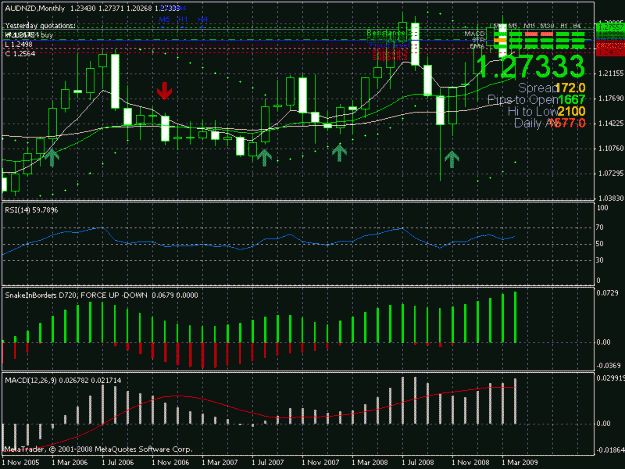Click the 1.07295 price axis label
The width and height of the screenshot is (625, 469).
click(x=610, y=173)
